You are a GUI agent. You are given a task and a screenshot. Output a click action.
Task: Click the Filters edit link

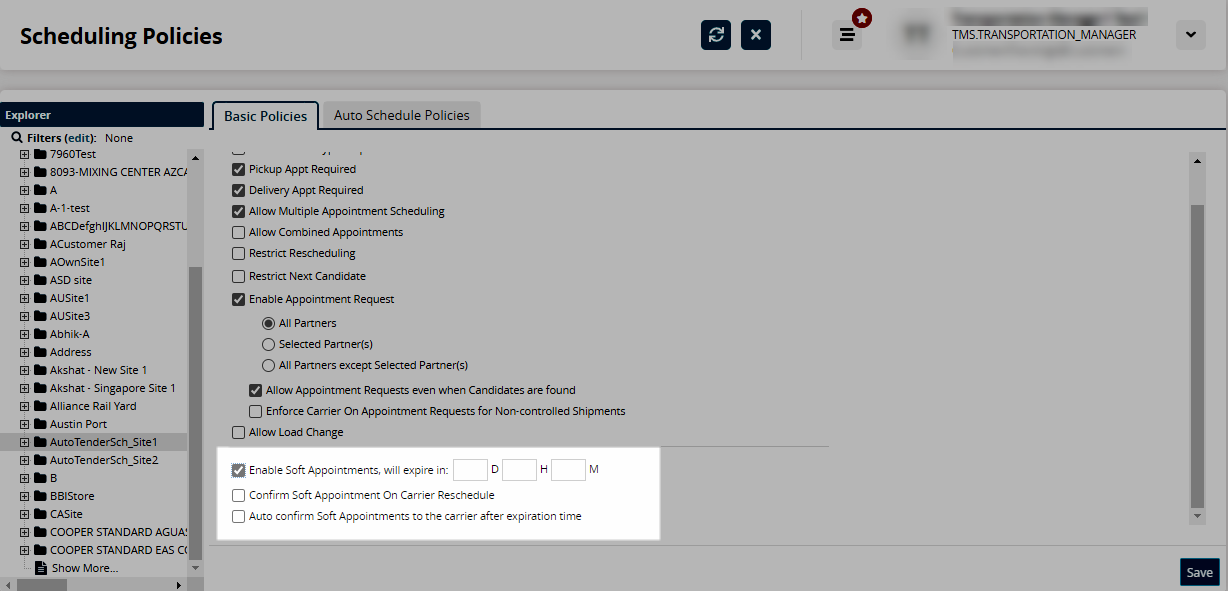[x=80, y=138]
